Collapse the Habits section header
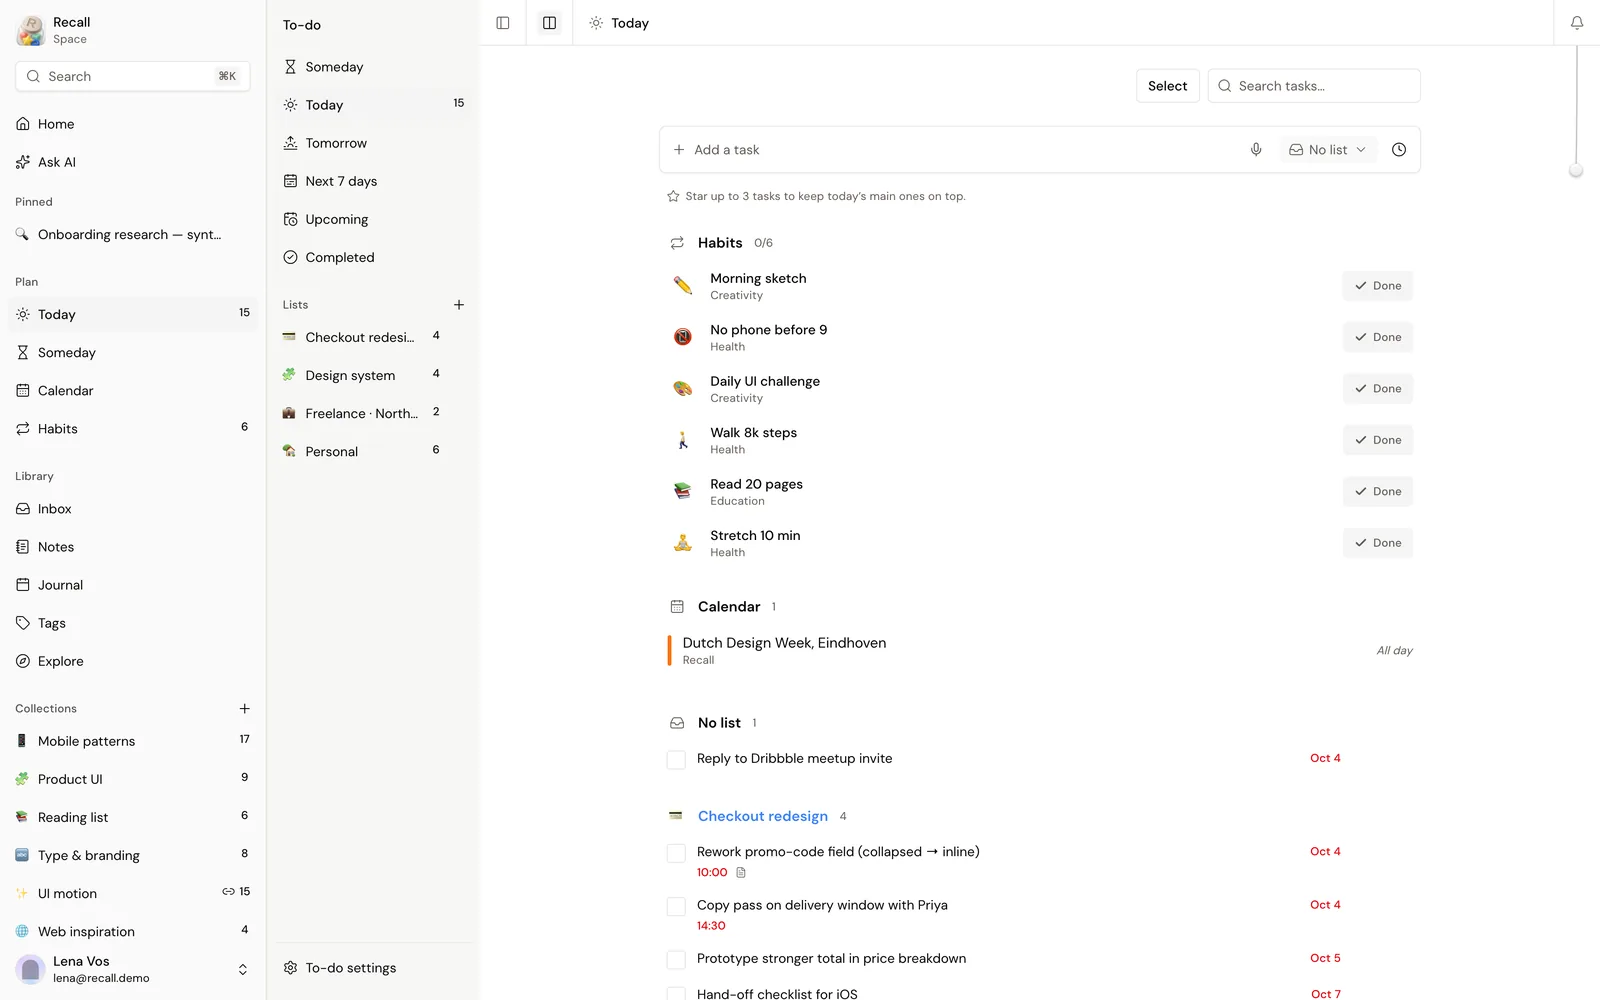The width and height of the screenshot is (1600, 1000). (x=720, y=243)
